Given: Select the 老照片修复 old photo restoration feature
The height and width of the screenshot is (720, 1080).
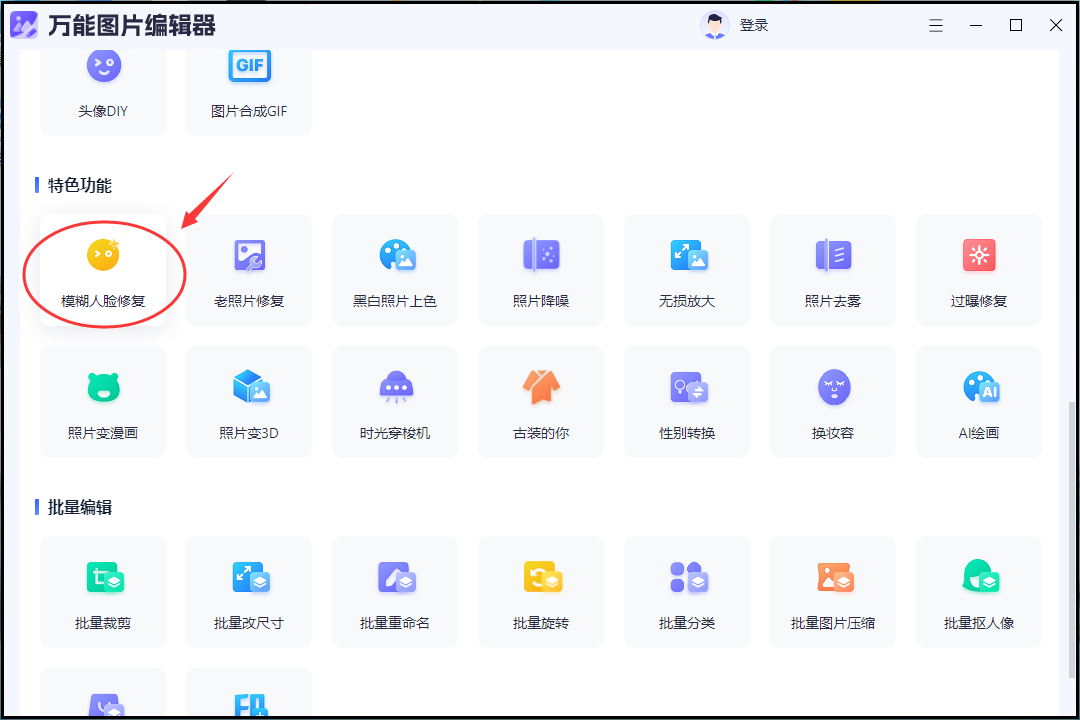Looking at the screenshot, I should point(249,270).
